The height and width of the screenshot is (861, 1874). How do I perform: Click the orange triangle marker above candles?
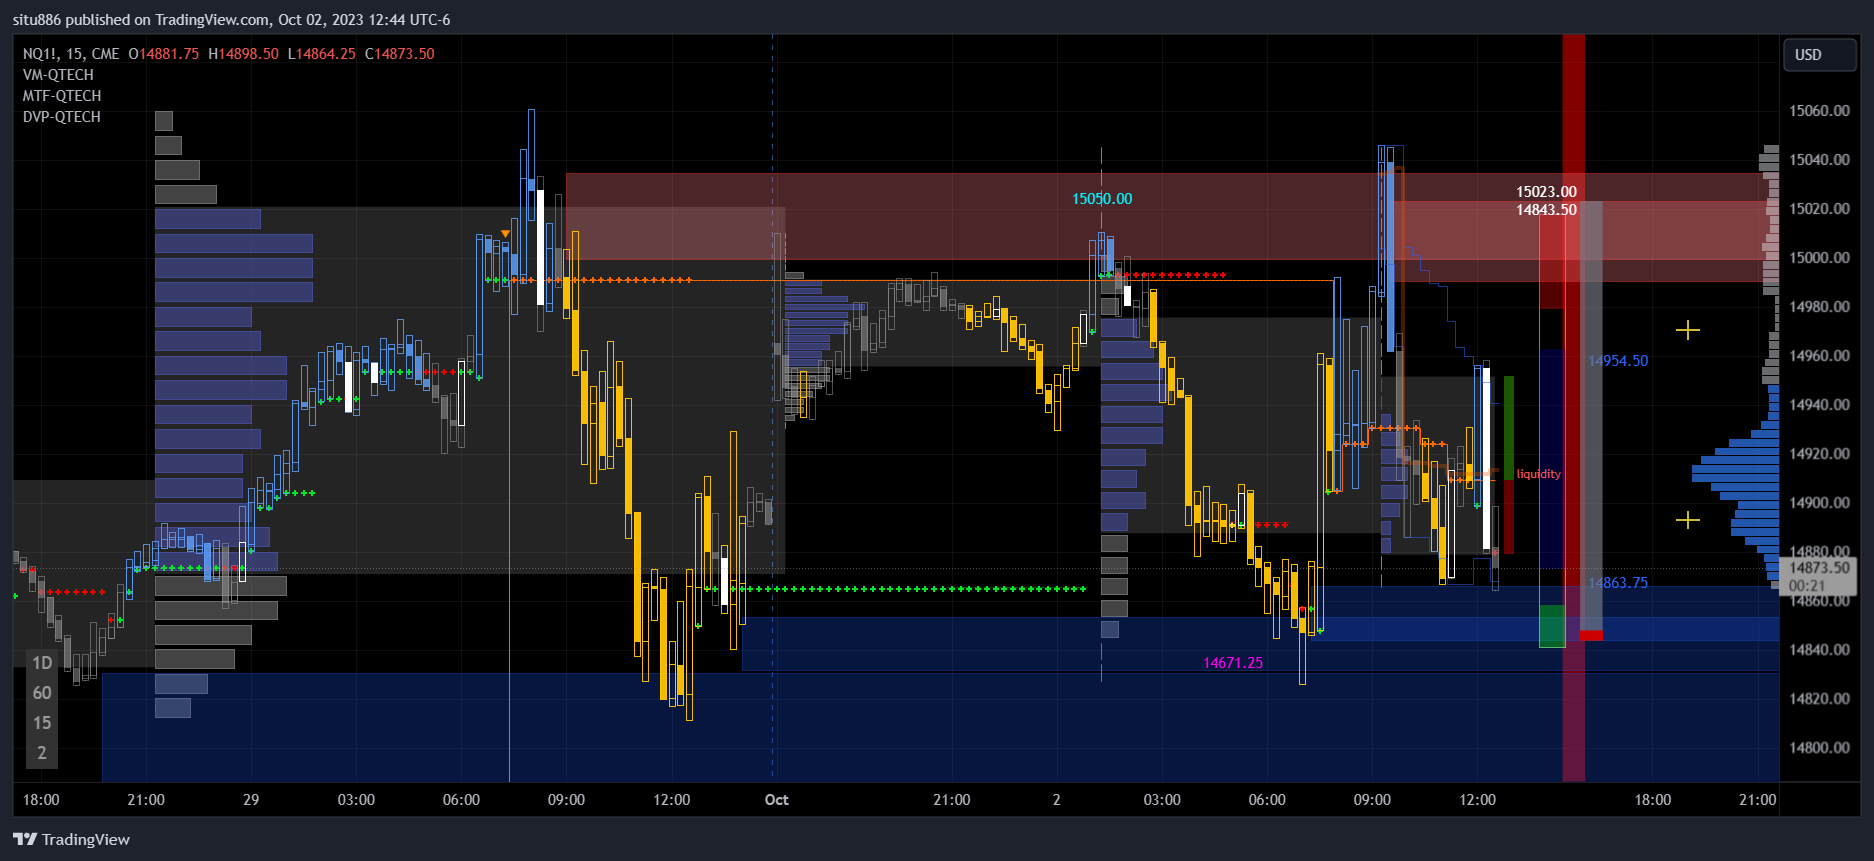tap(505, 234)
